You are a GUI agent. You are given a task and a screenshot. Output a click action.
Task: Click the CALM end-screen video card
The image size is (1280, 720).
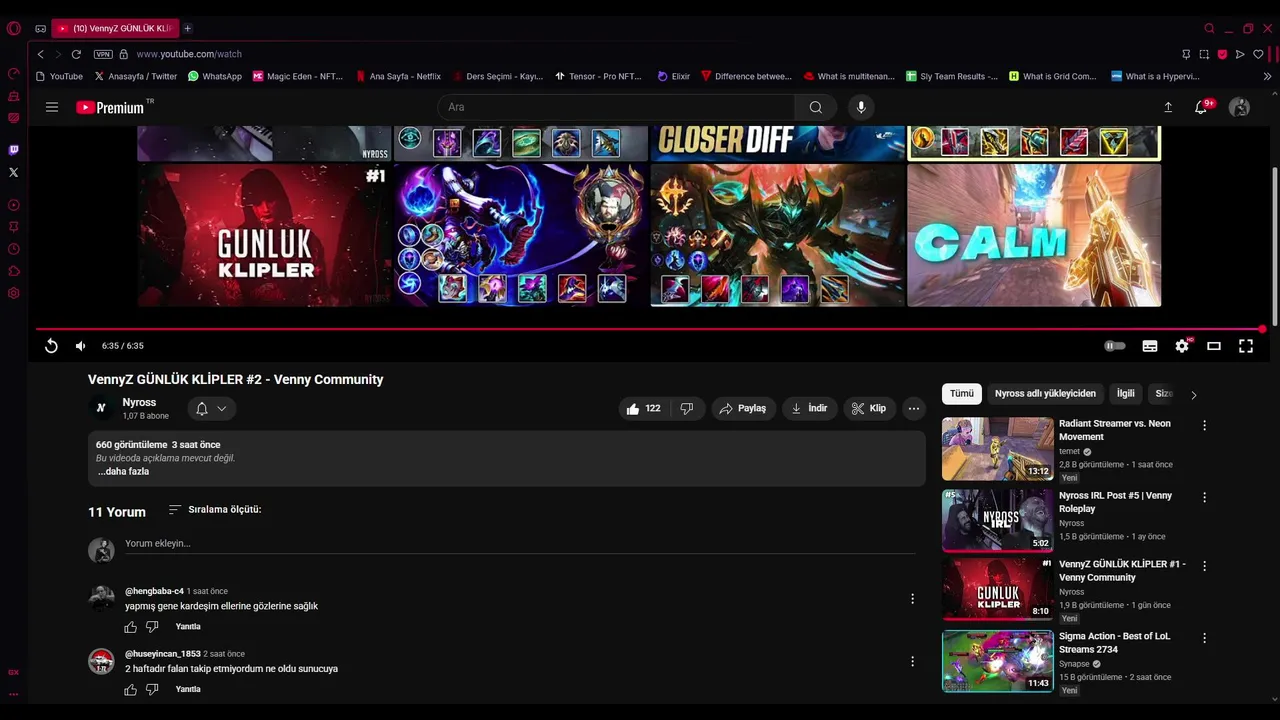1034,235
